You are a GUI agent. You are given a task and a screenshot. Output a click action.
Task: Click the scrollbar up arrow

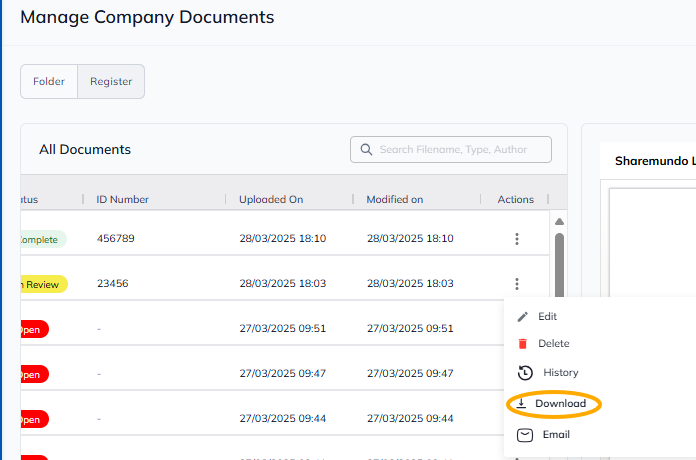[559, 221]
